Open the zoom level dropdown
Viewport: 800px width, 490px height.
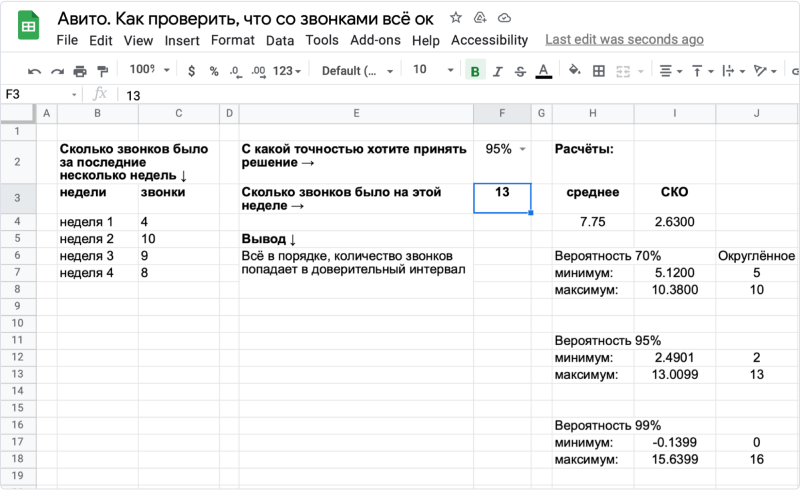[150, 71]
